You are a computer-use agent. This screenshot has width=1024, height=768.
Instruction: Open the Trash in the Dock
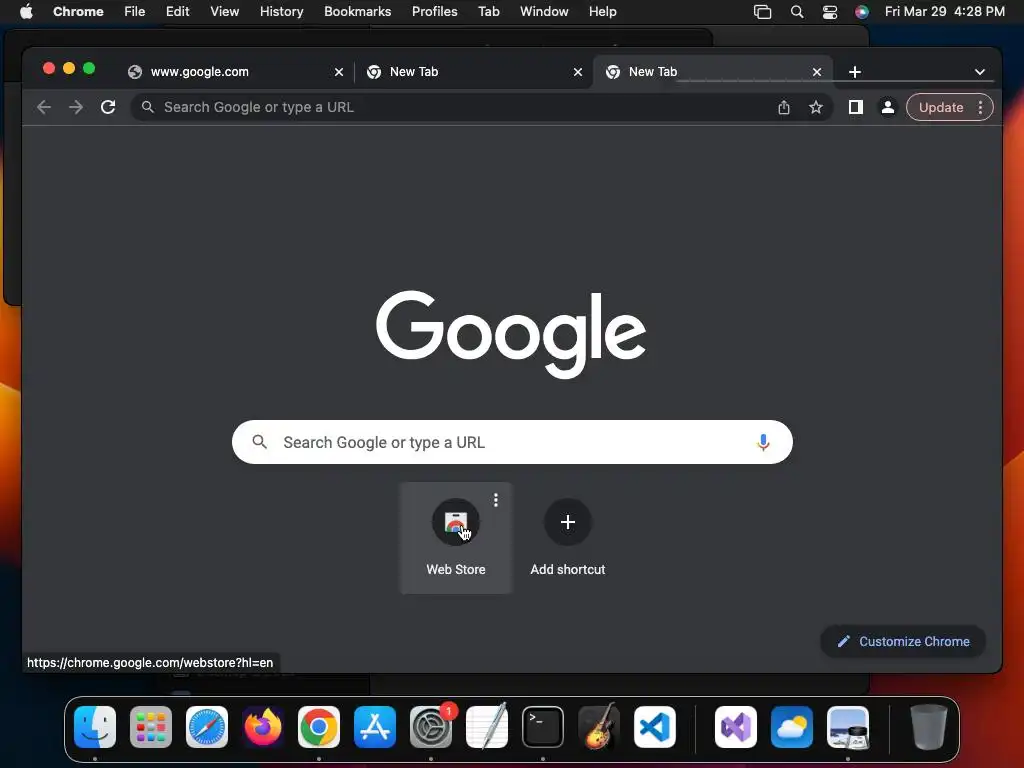click(929, 727)
